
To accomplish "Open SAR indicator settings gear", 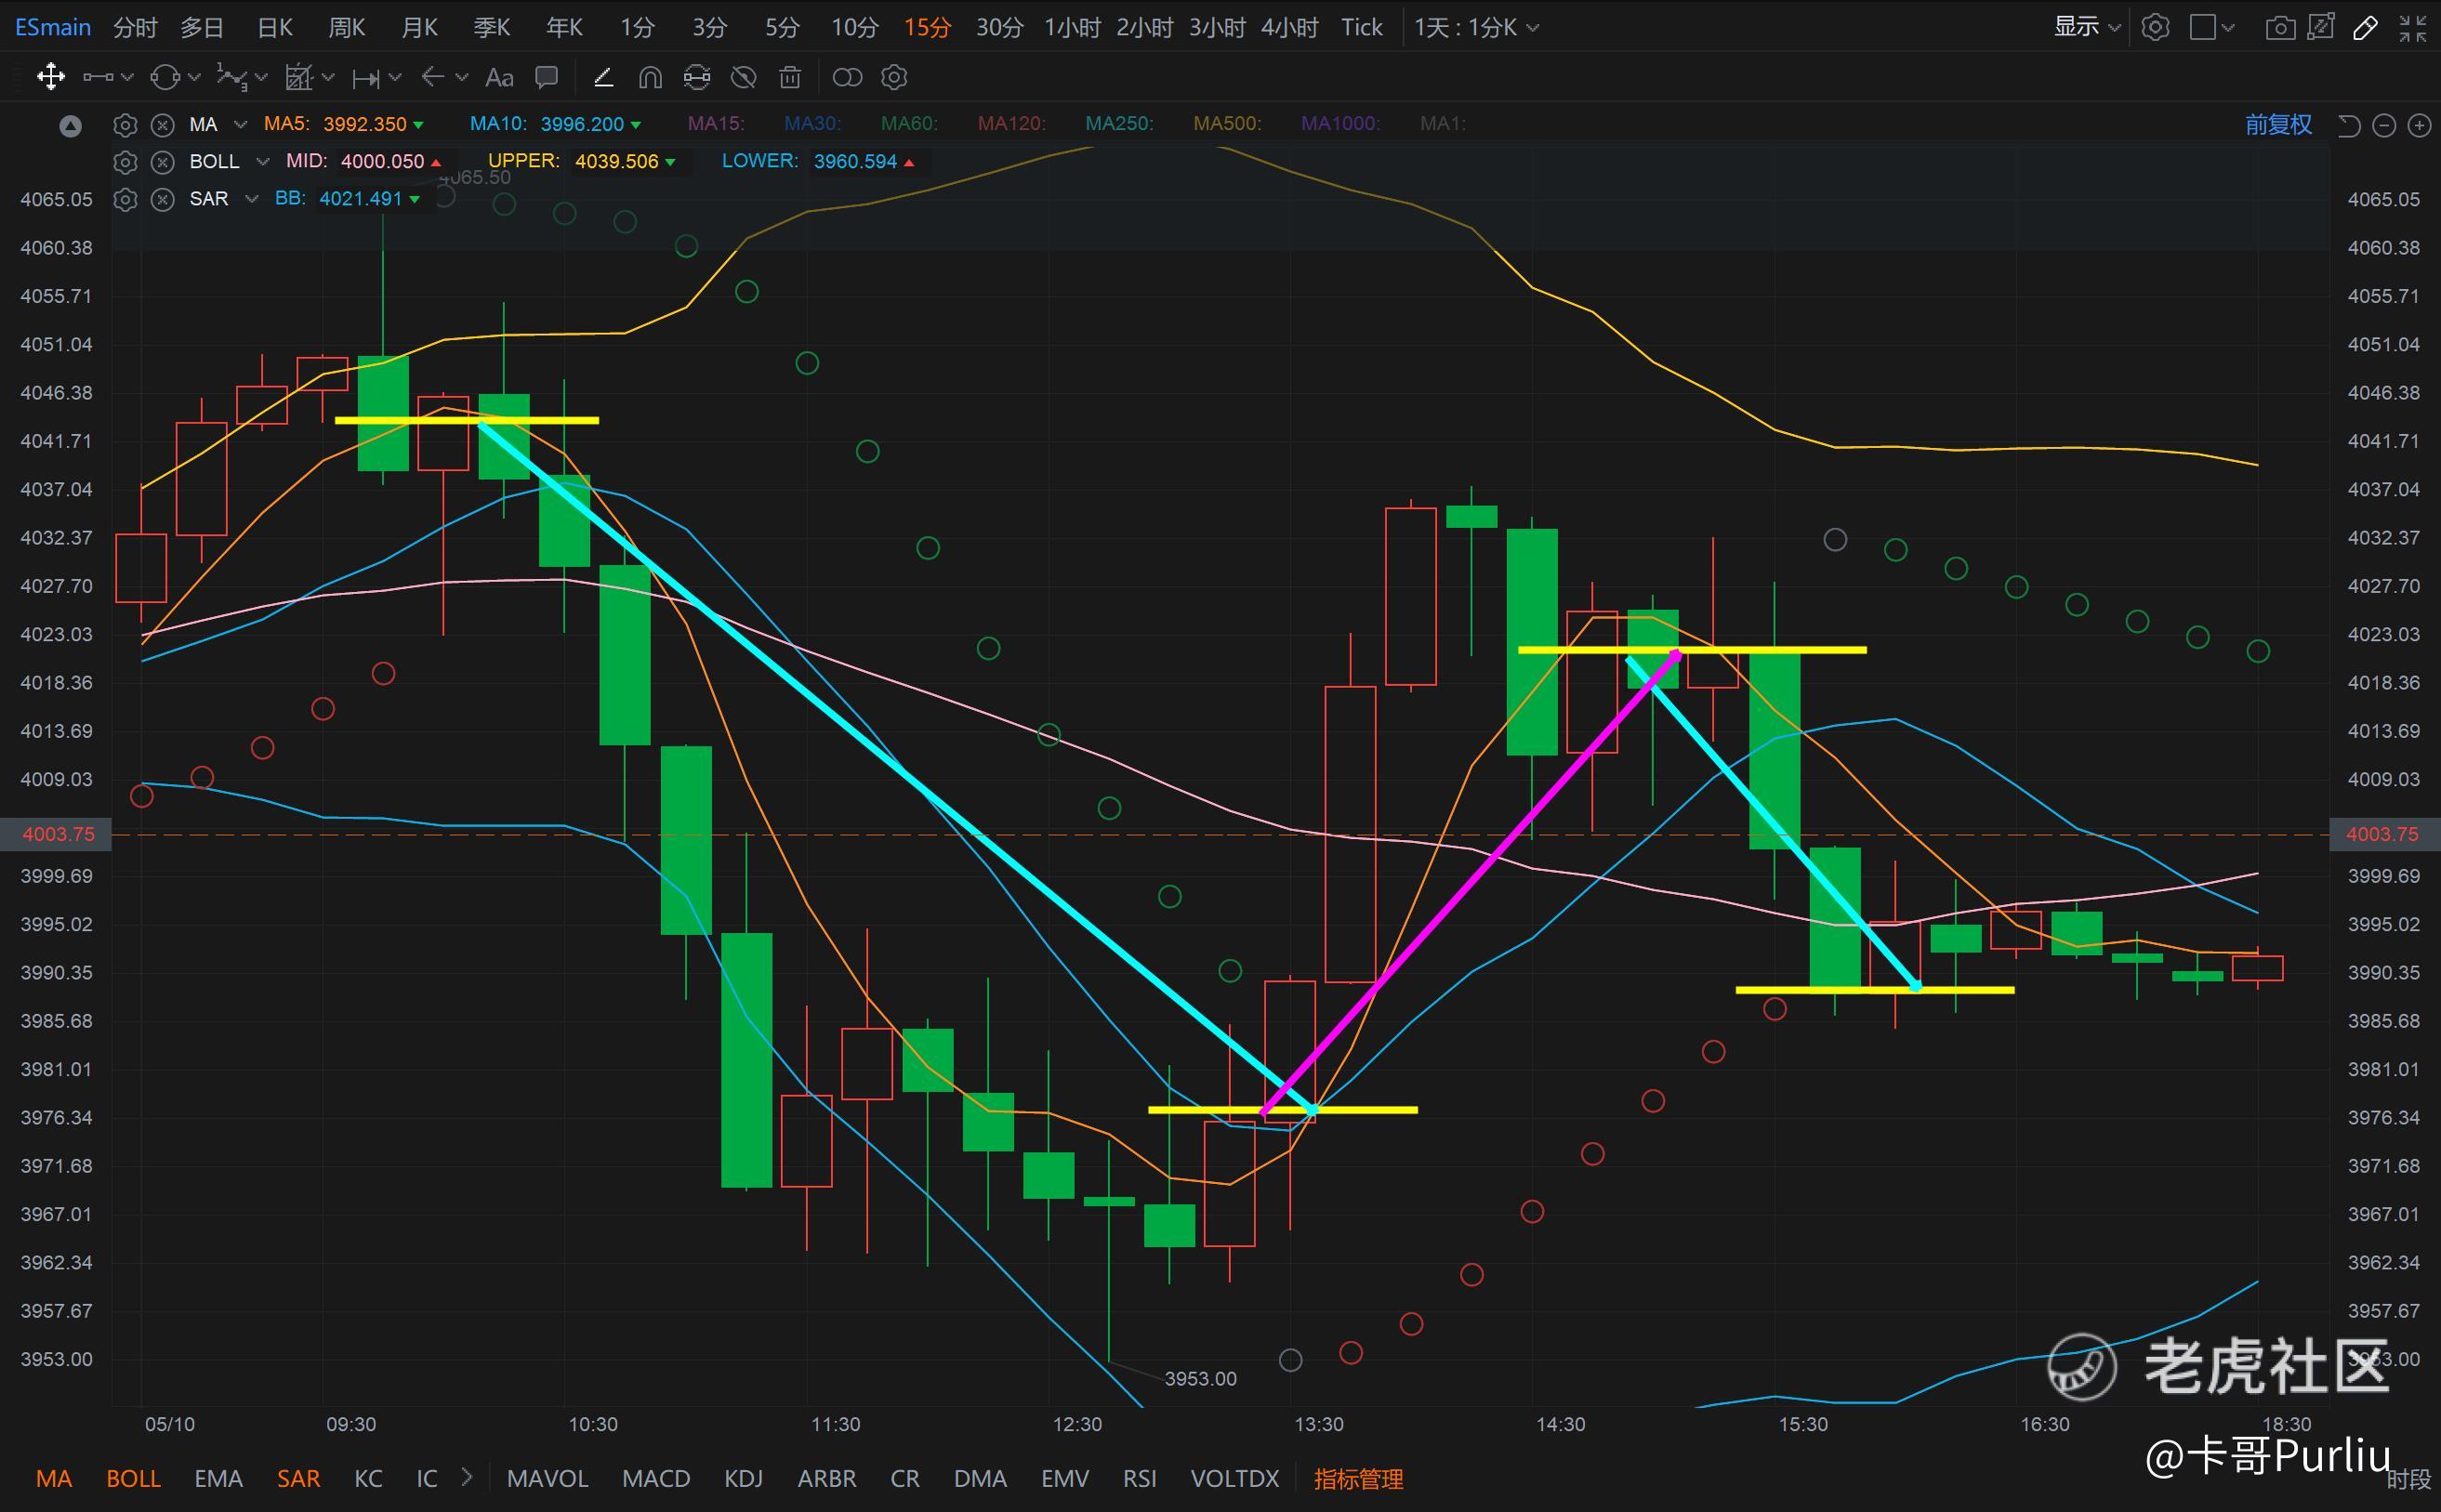I will [125, 200].
